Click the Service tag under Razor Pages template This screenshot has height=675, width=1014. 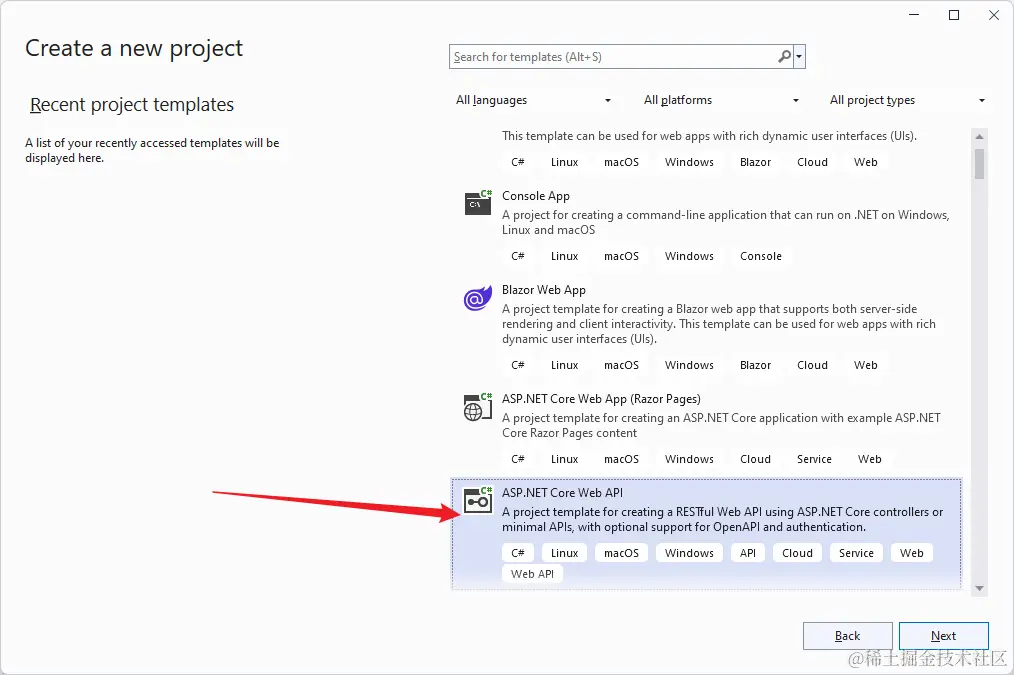[x=814, y=459]
